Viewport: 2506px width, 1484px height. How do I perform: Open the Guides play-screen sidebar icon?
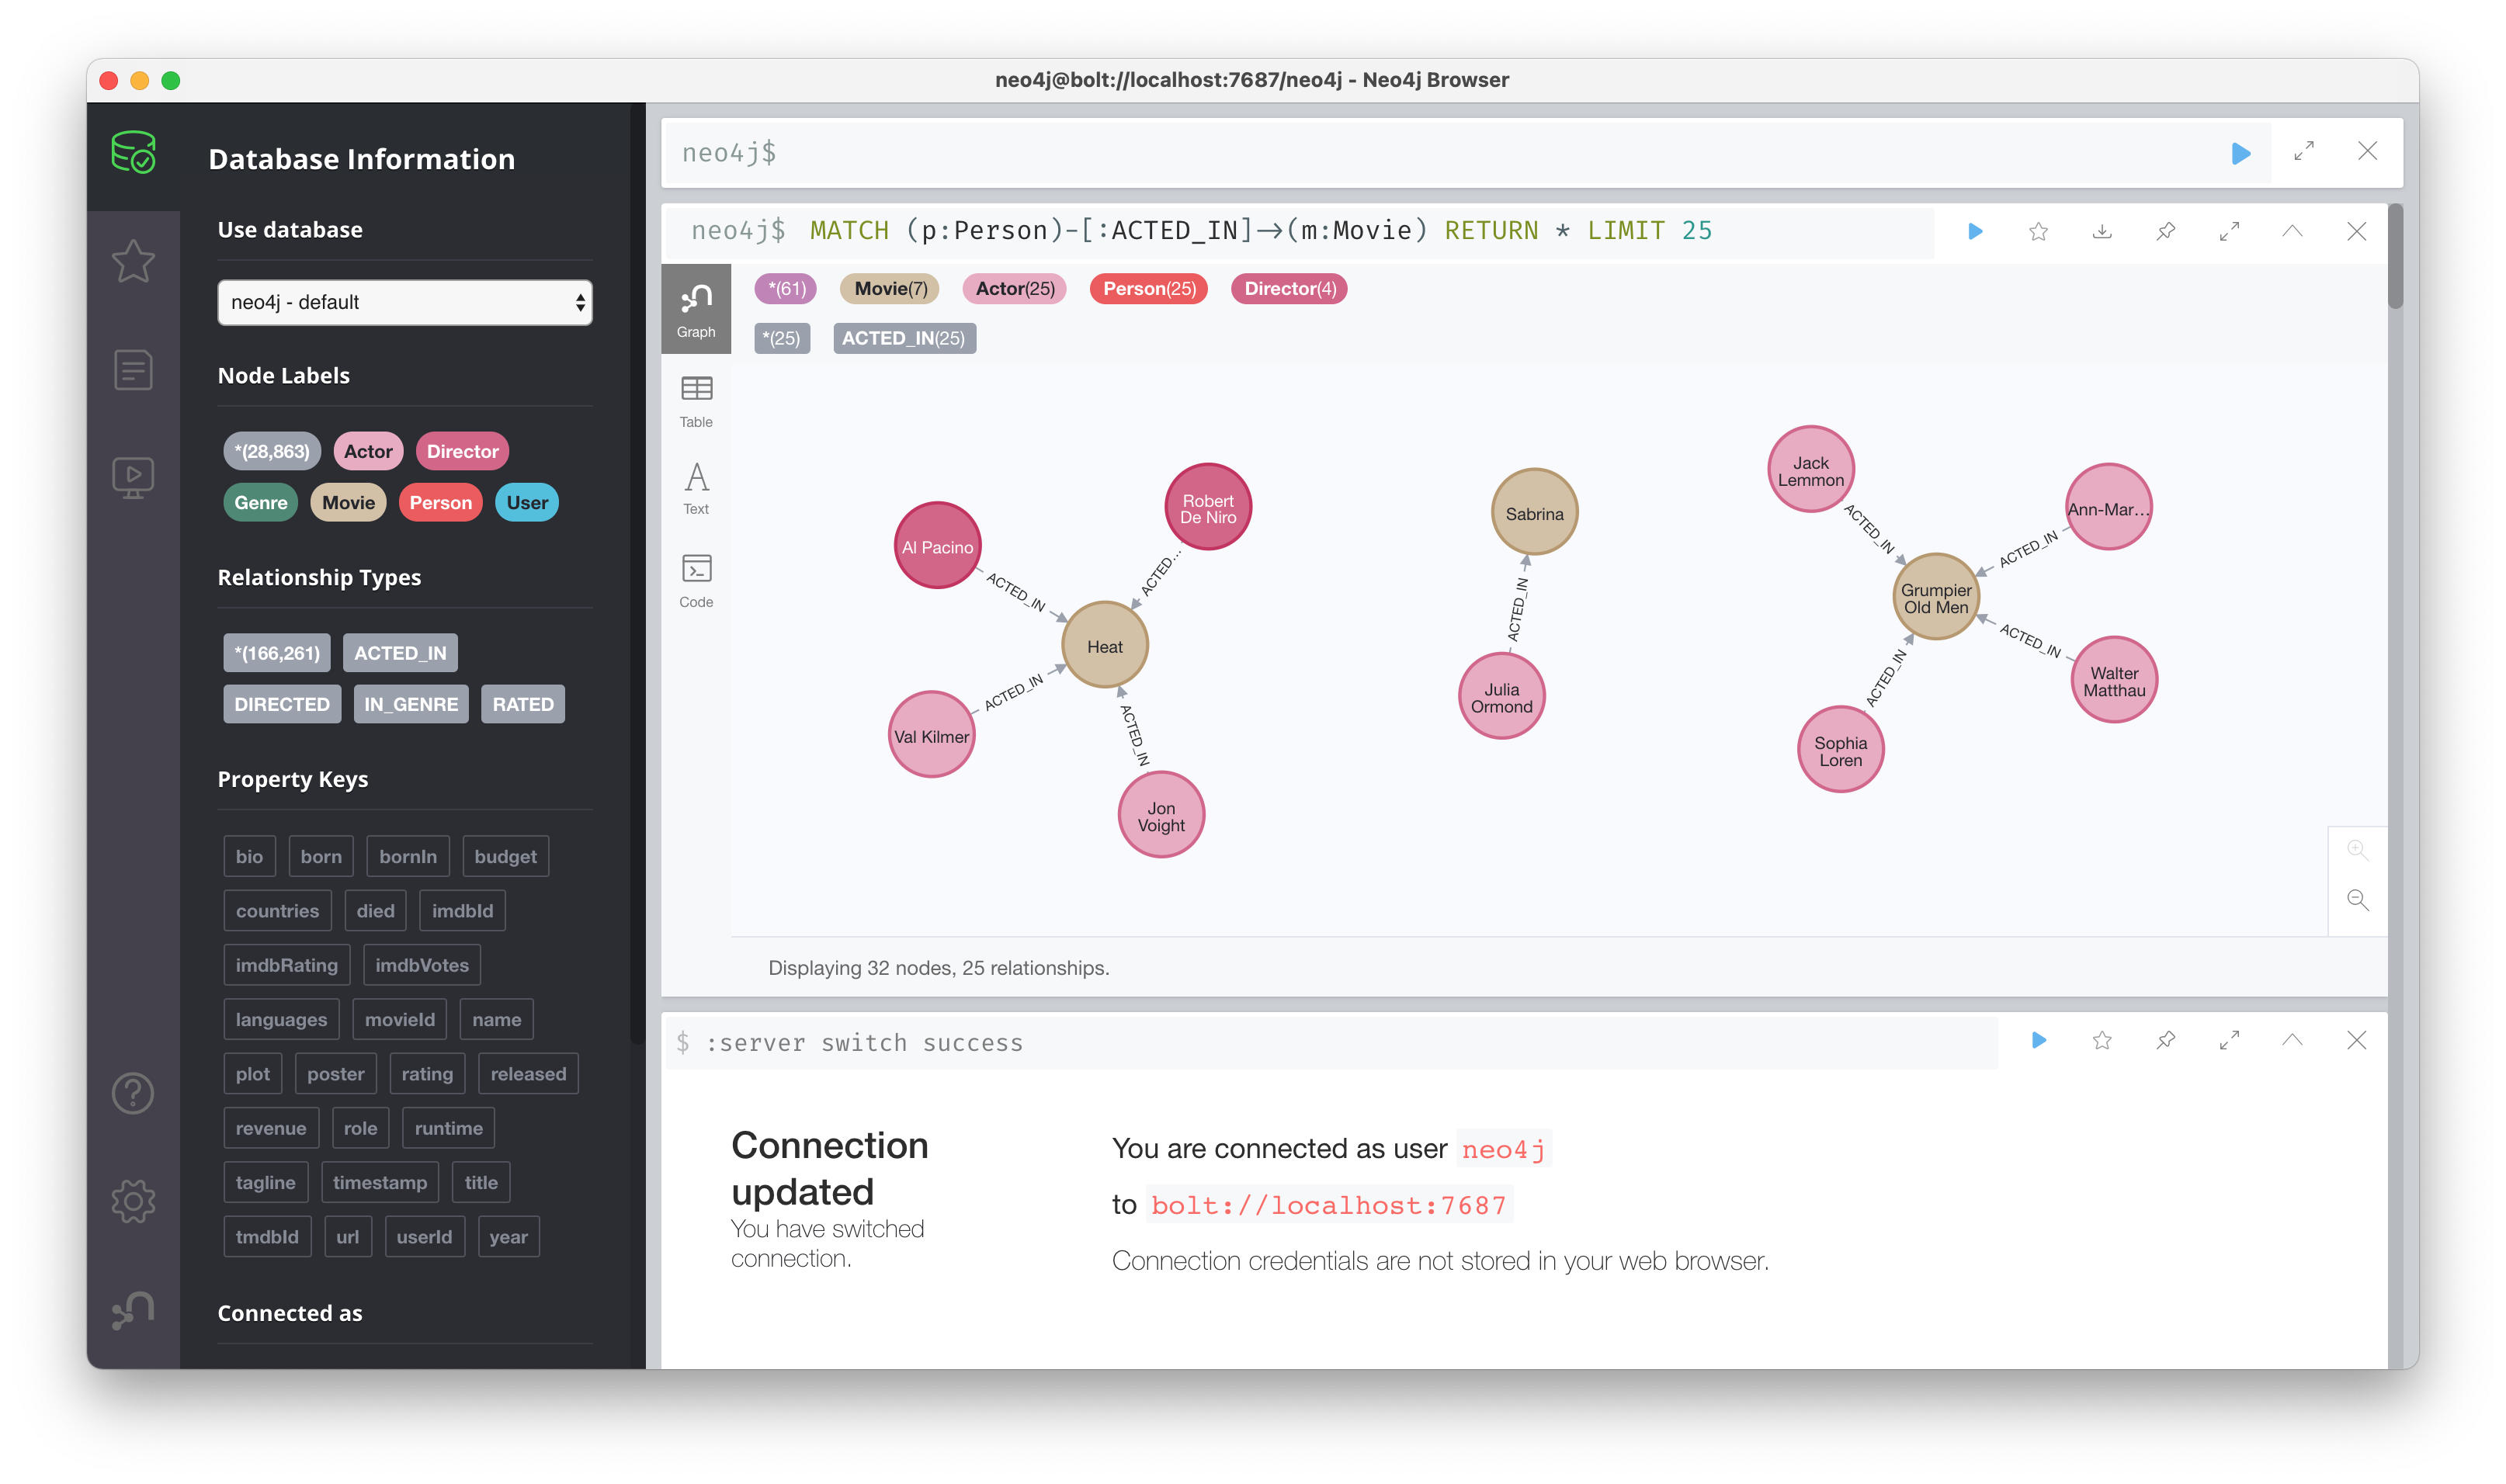pyautogui.click(x=133, y=478)
